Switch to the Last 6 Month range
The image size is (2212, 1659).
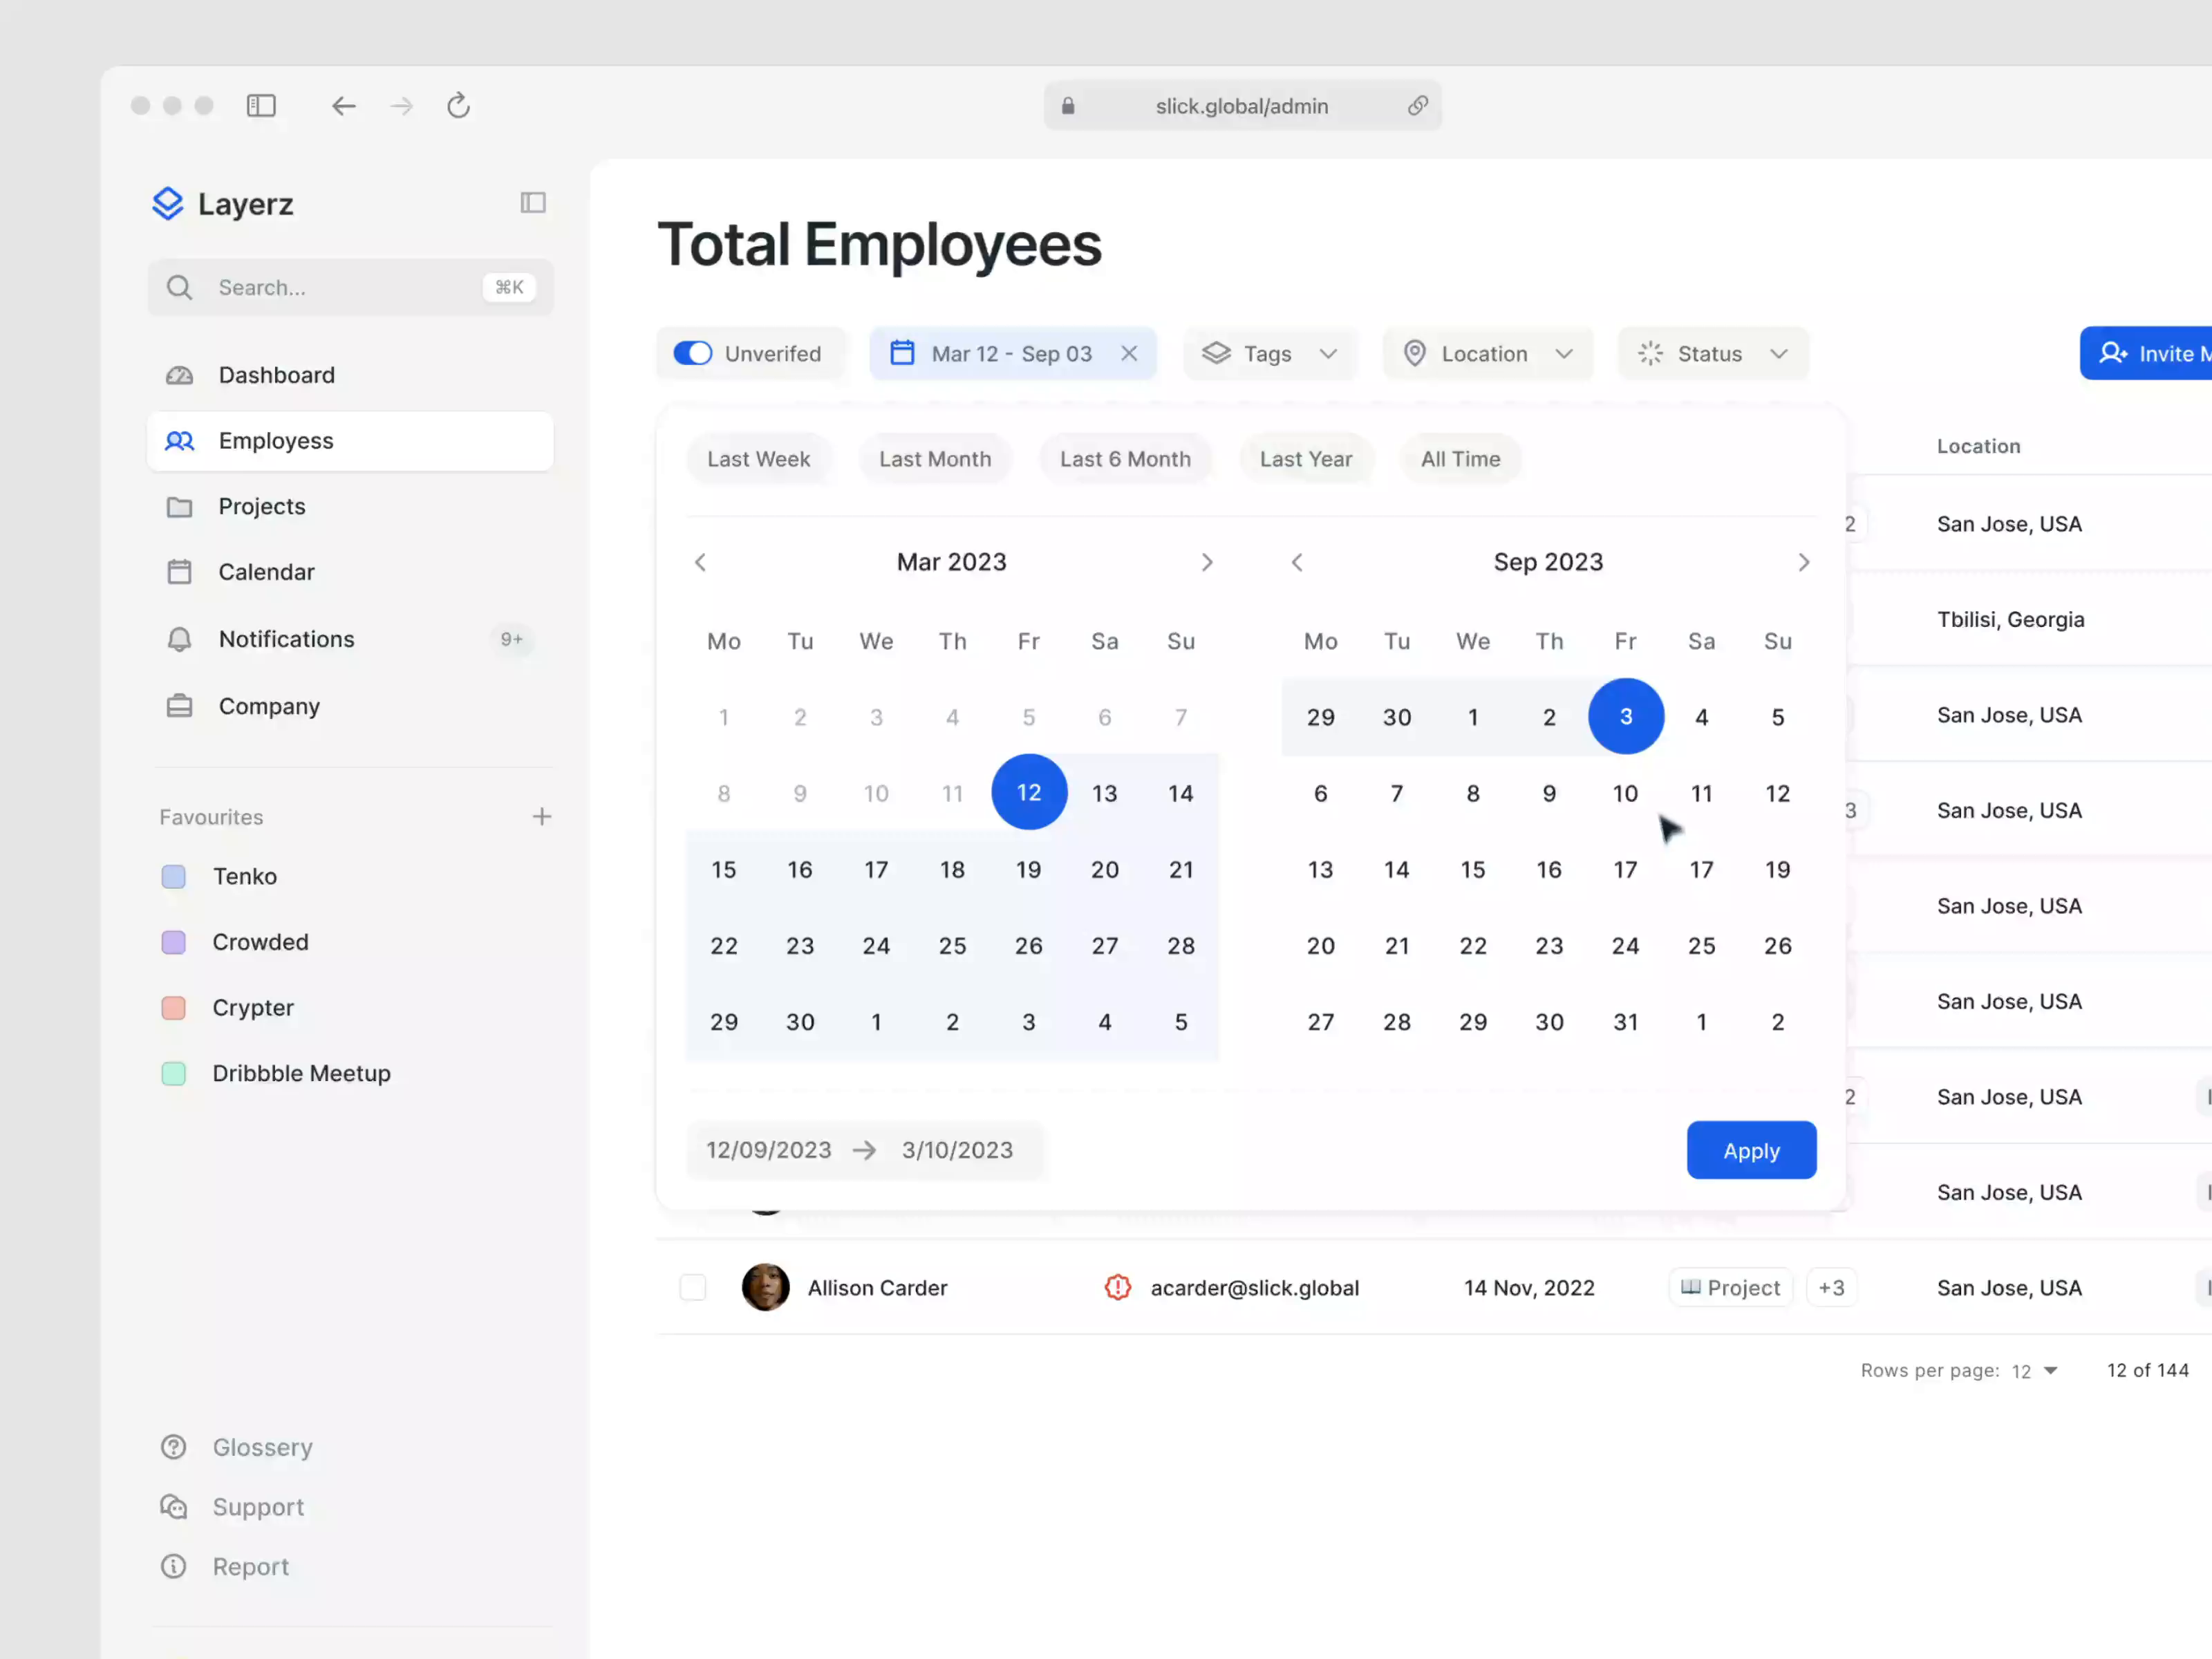tap(1126, 459)
